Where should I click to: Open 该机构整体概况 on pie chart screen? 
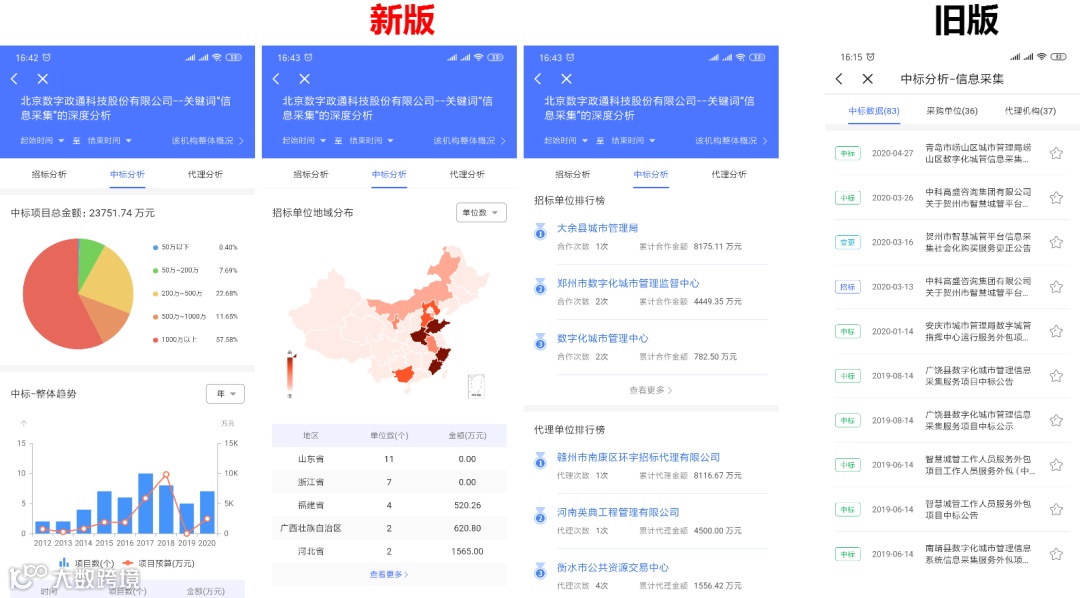coord(207,141)
